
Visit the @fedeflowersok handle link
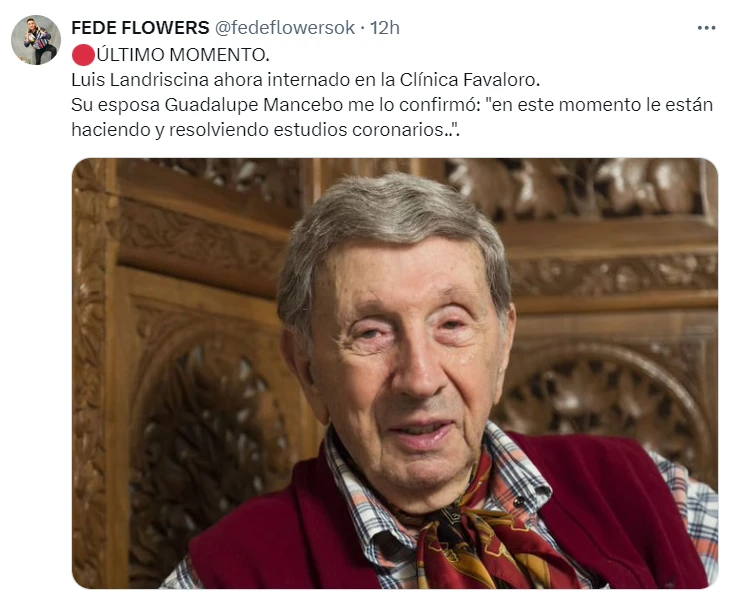click(x=284, y=28)
